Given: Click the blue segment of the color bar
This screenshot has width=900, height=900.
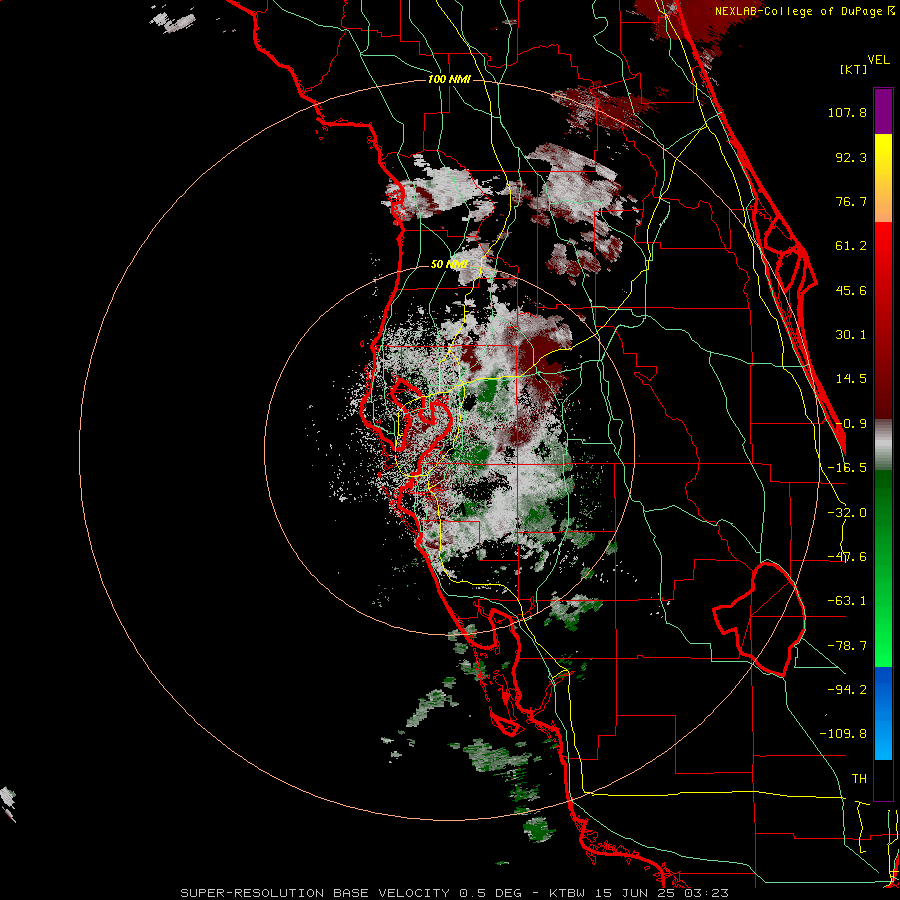Looking at the screenshot, I should [x=883, y=713].
